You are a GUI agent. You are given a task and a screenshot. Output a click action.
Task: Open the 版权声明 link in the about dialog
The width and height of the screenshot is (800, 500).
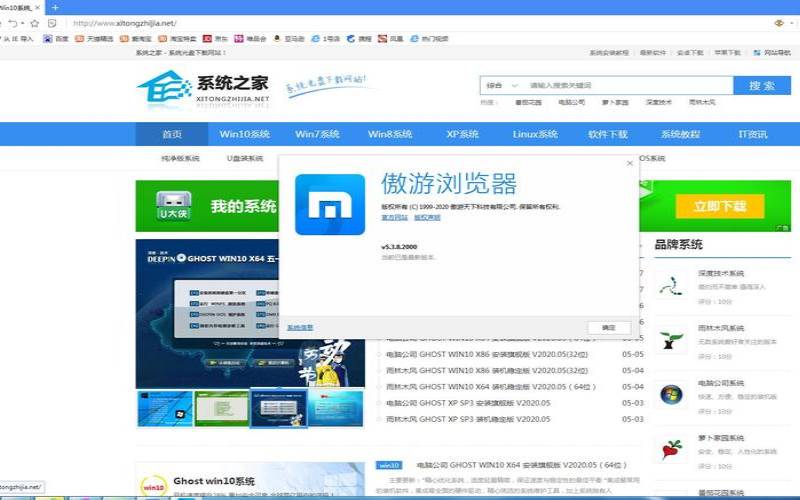pos(427,217)
